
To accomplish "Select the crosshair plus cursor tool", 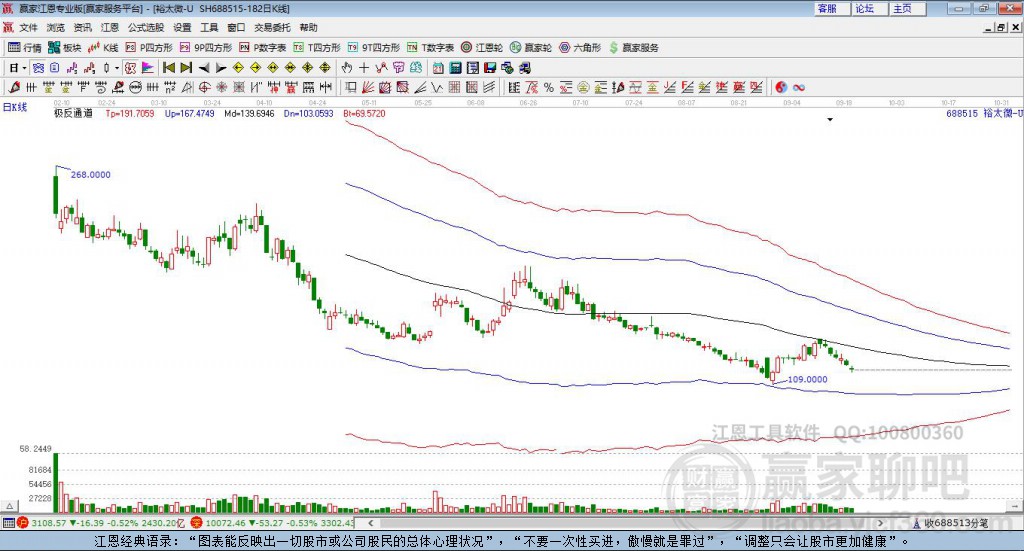I will tap(364, 68).
